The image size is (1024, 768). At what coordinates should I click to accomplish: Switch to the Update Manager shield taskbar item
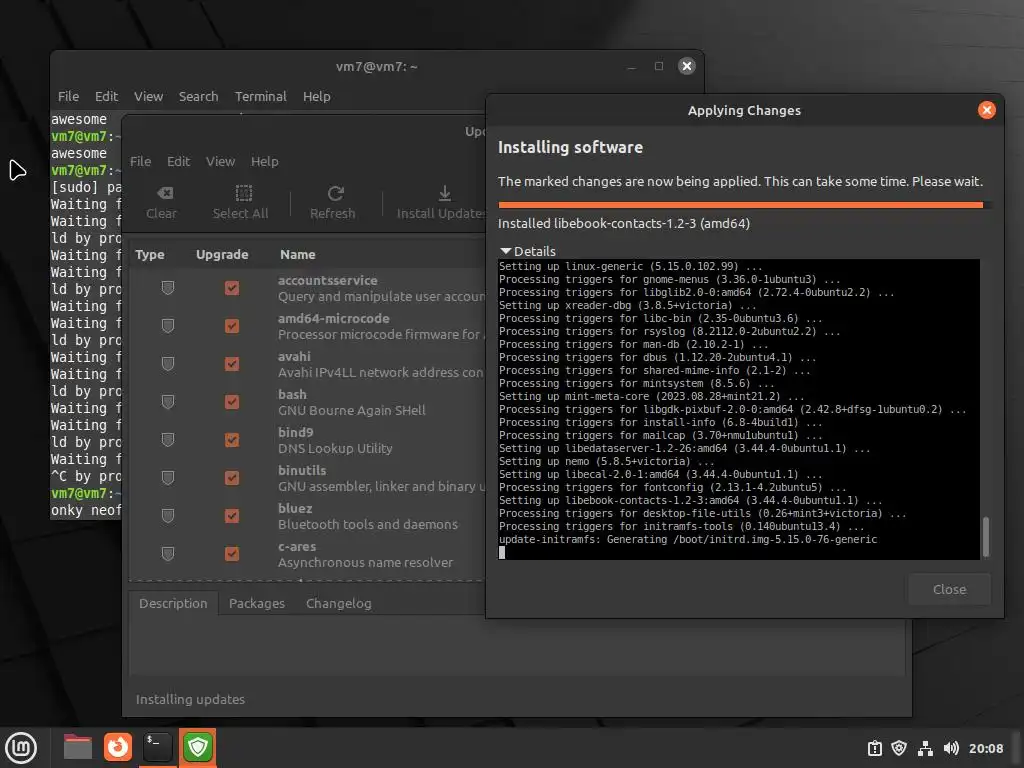pos(198,747)
